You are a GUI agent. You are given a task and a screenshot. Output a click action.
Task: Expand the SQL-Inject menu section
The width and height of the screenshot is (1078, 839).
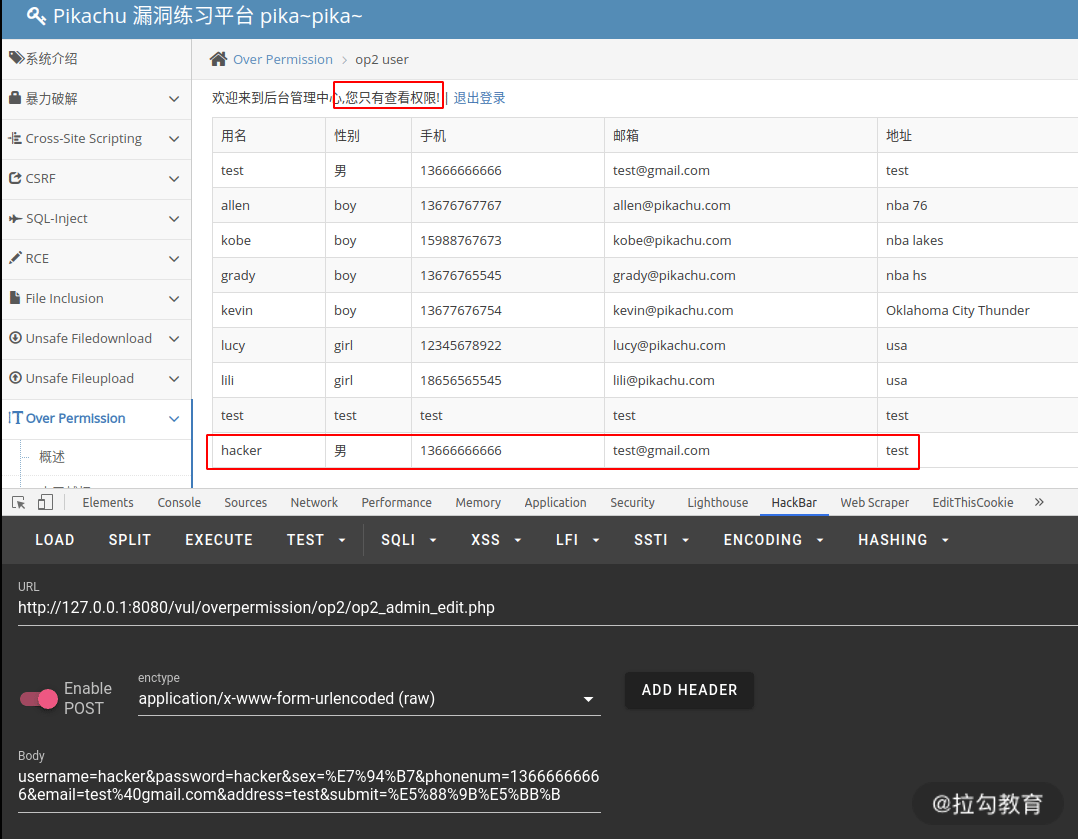(x=97, y=219)
